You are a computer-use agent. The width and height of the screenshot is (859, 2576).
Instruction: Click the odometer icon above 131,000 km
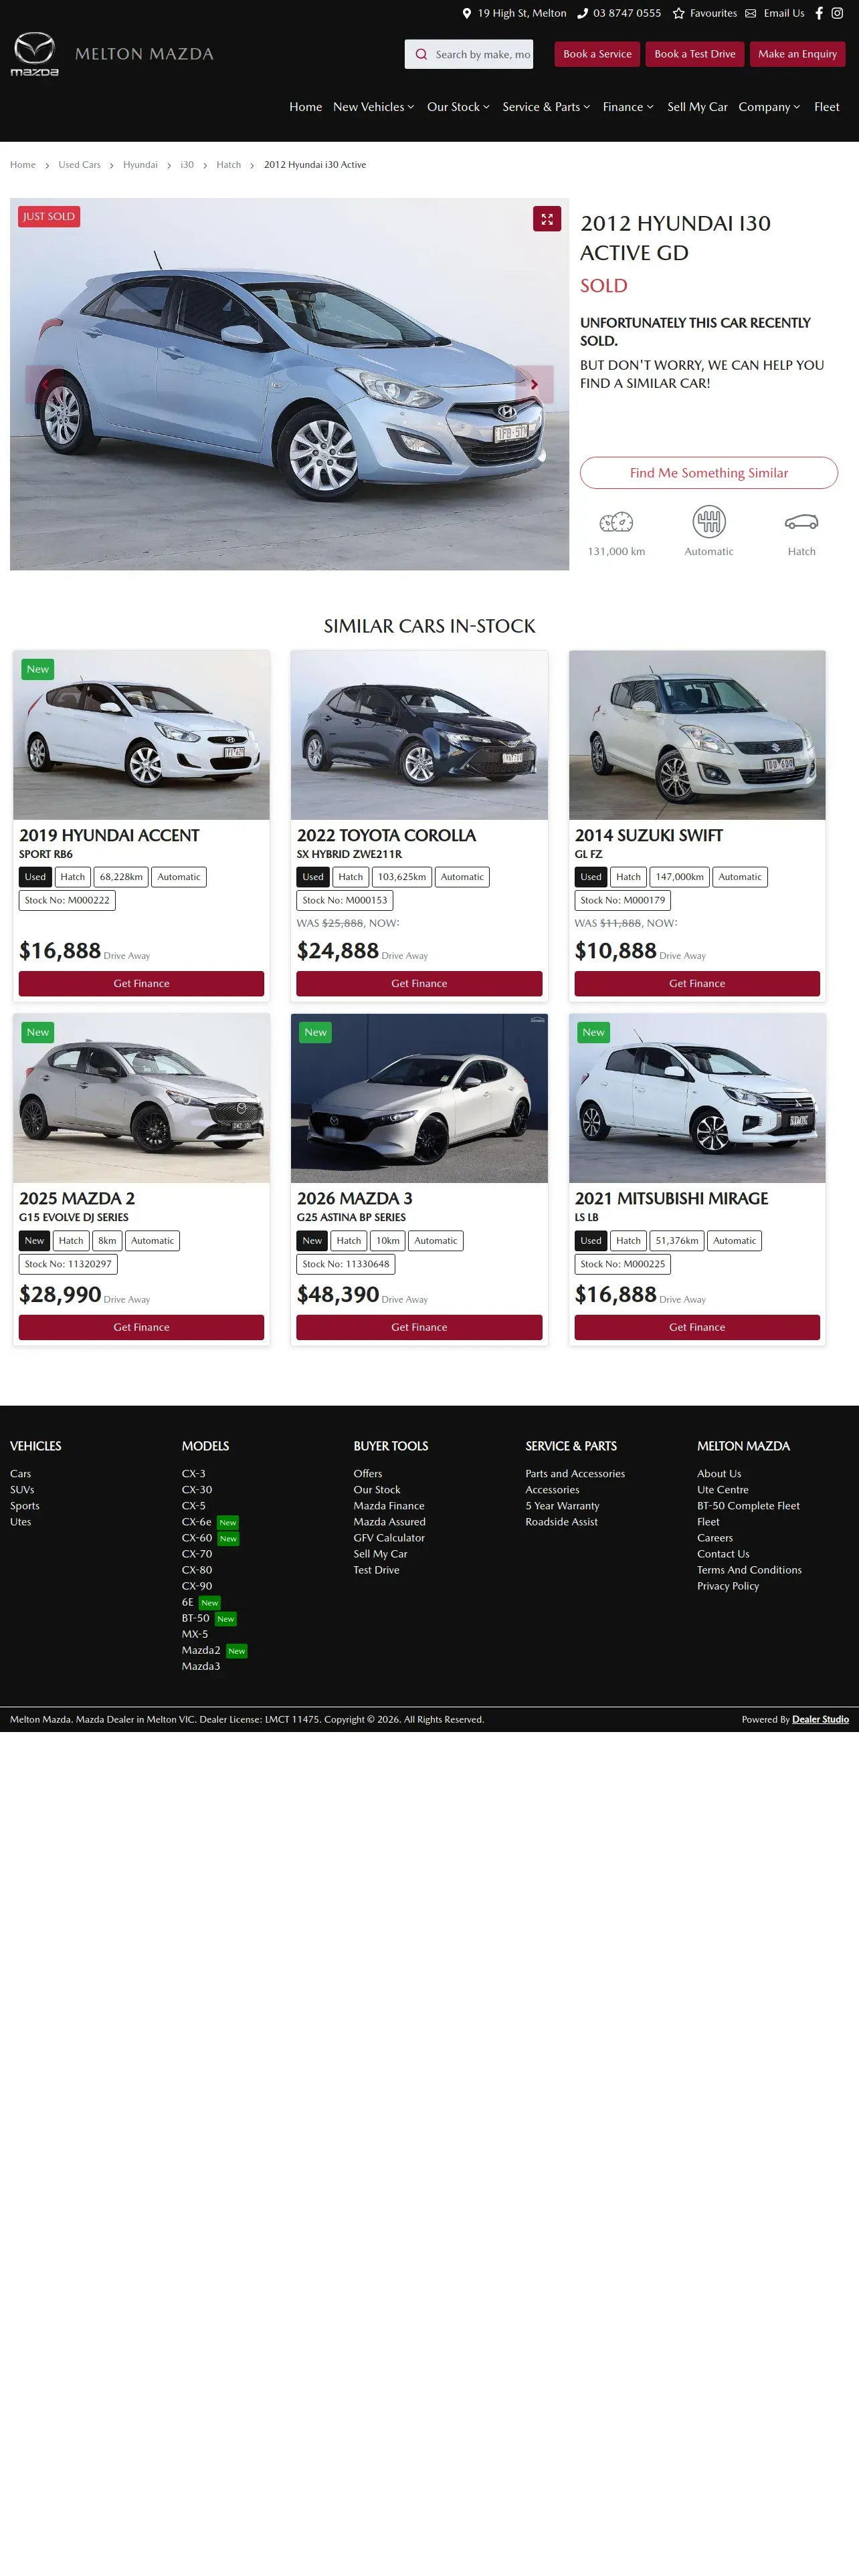[616, 521]
